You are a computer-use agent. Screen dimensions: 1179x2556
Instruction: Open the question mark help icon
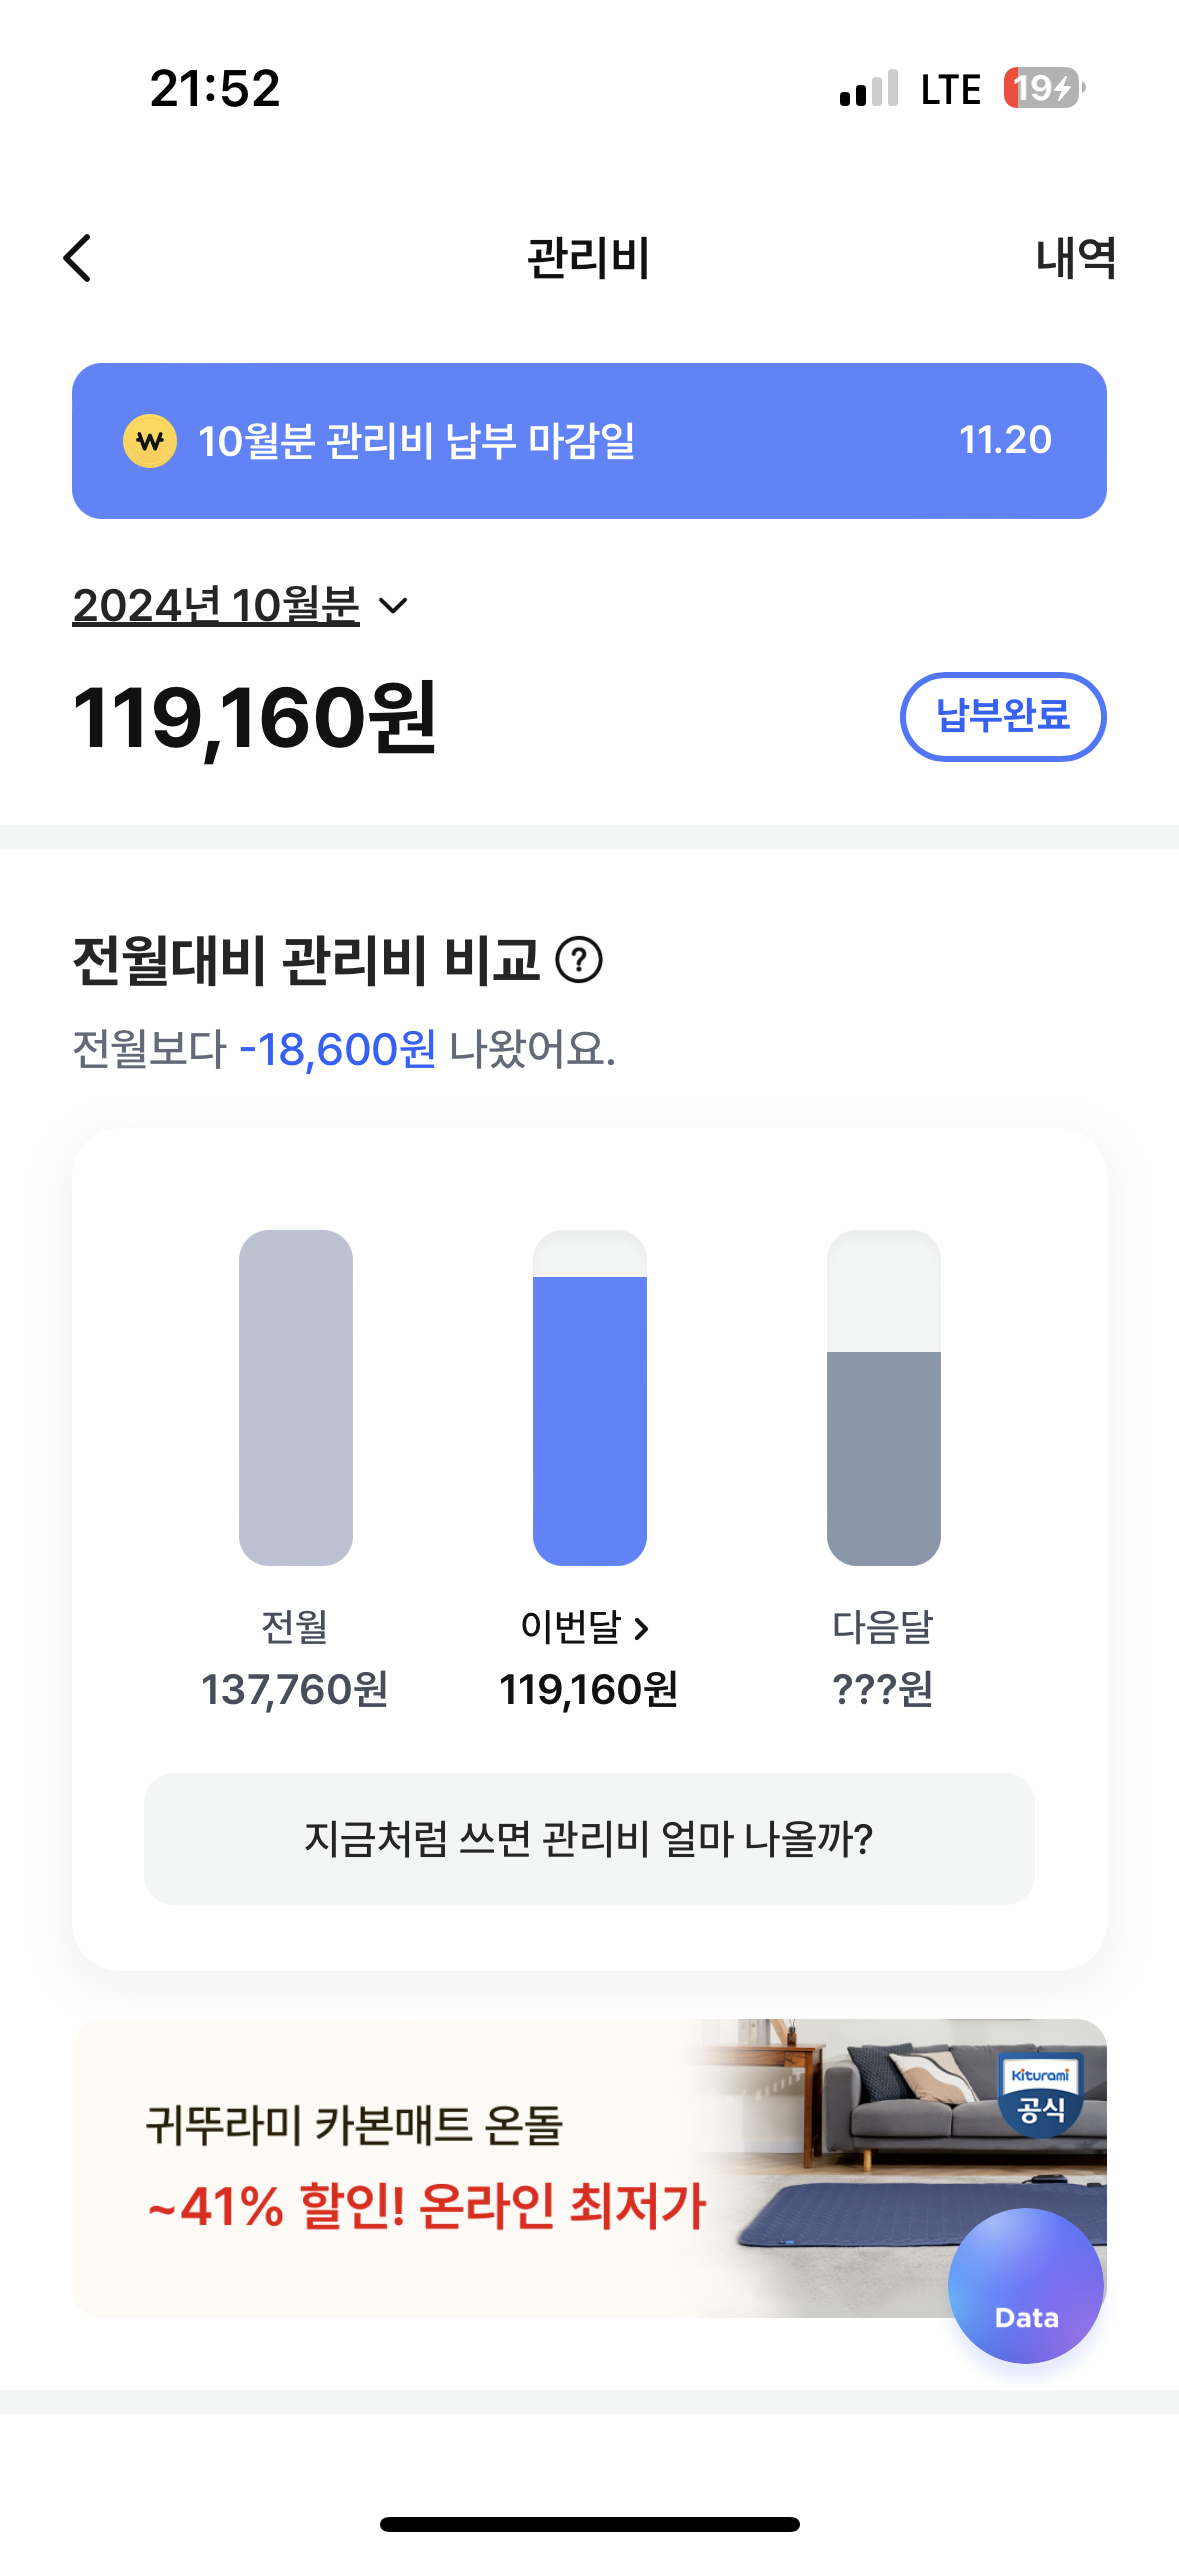tap(579, 960)
